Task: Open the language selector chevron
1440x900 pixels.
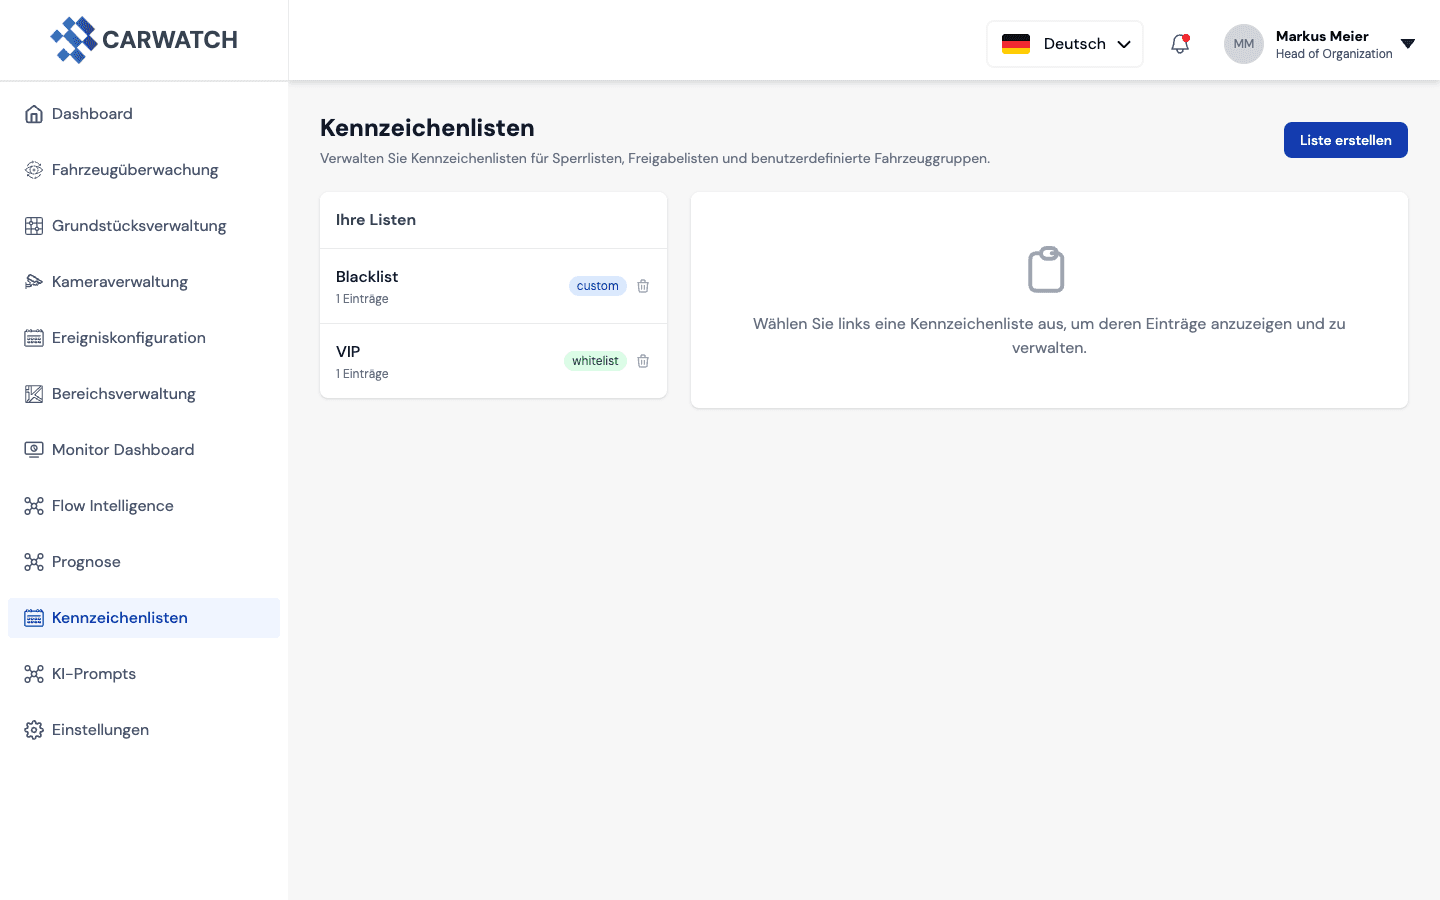Action: coord(1124,44)
